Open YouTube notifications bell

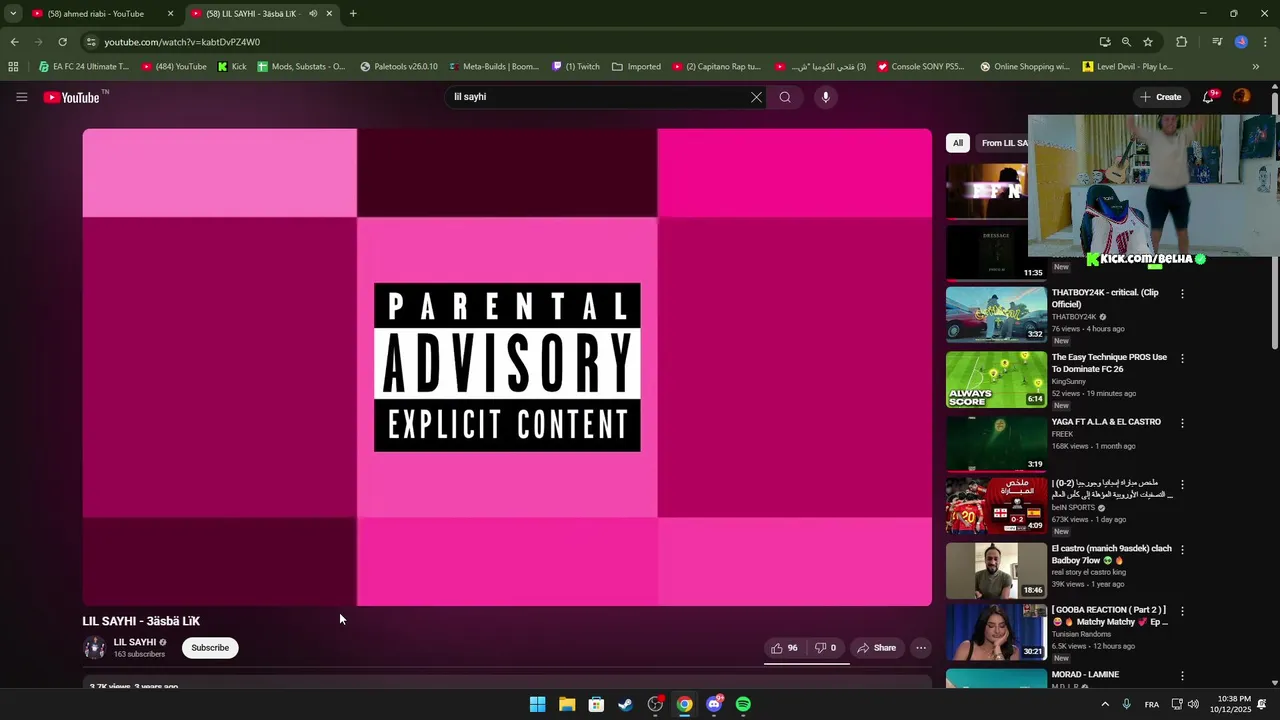click(x=1209, y=97)
